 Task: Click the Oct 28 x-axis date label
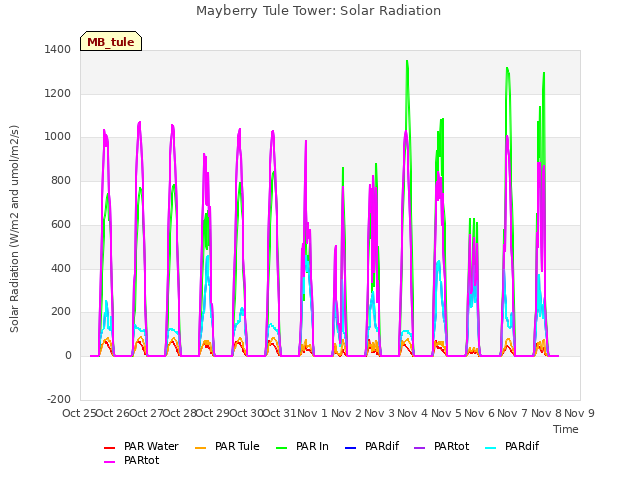pos(180,413)
